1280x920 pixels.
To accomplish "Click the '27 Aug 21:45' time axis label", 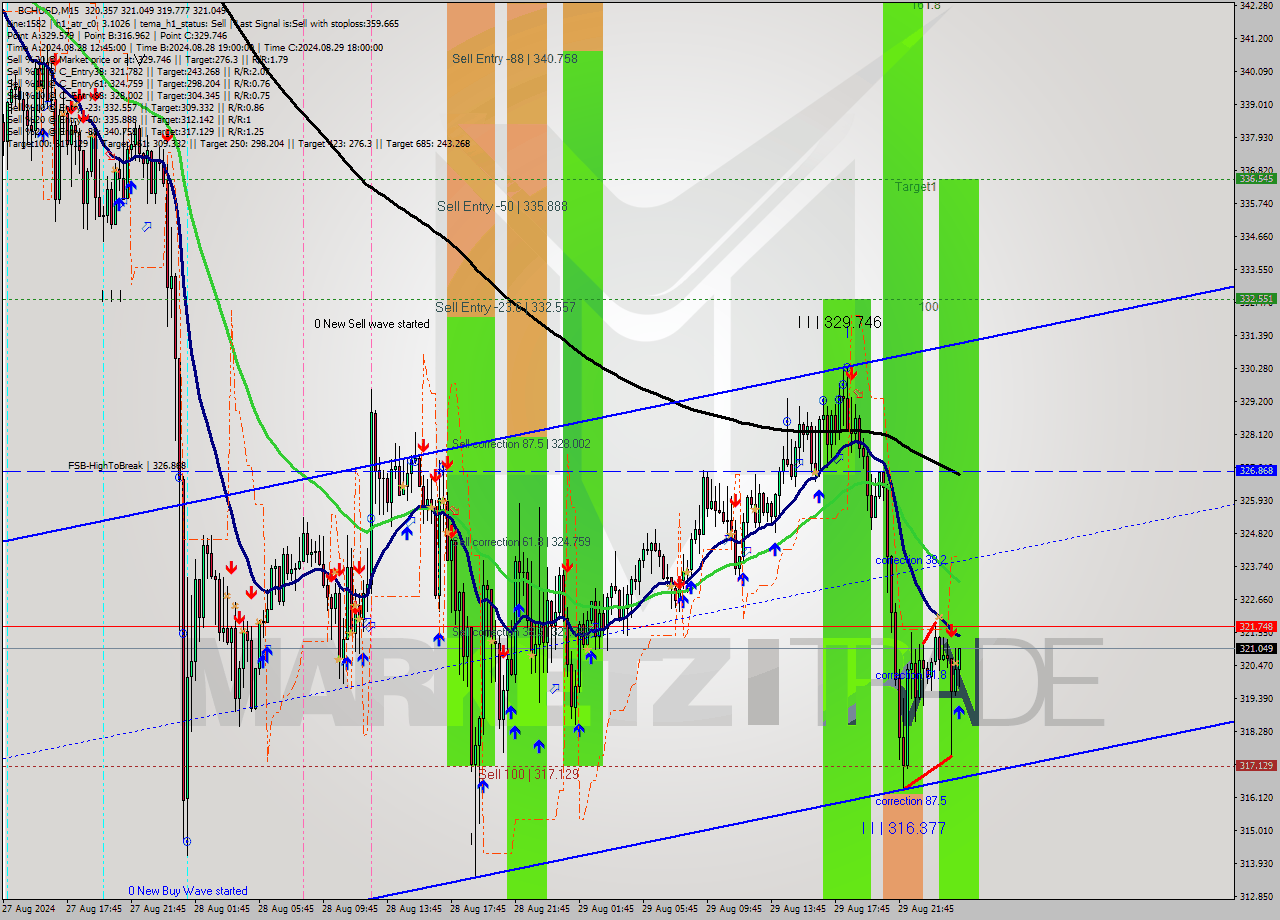I will pyautogui.click(x=158, y=909).
